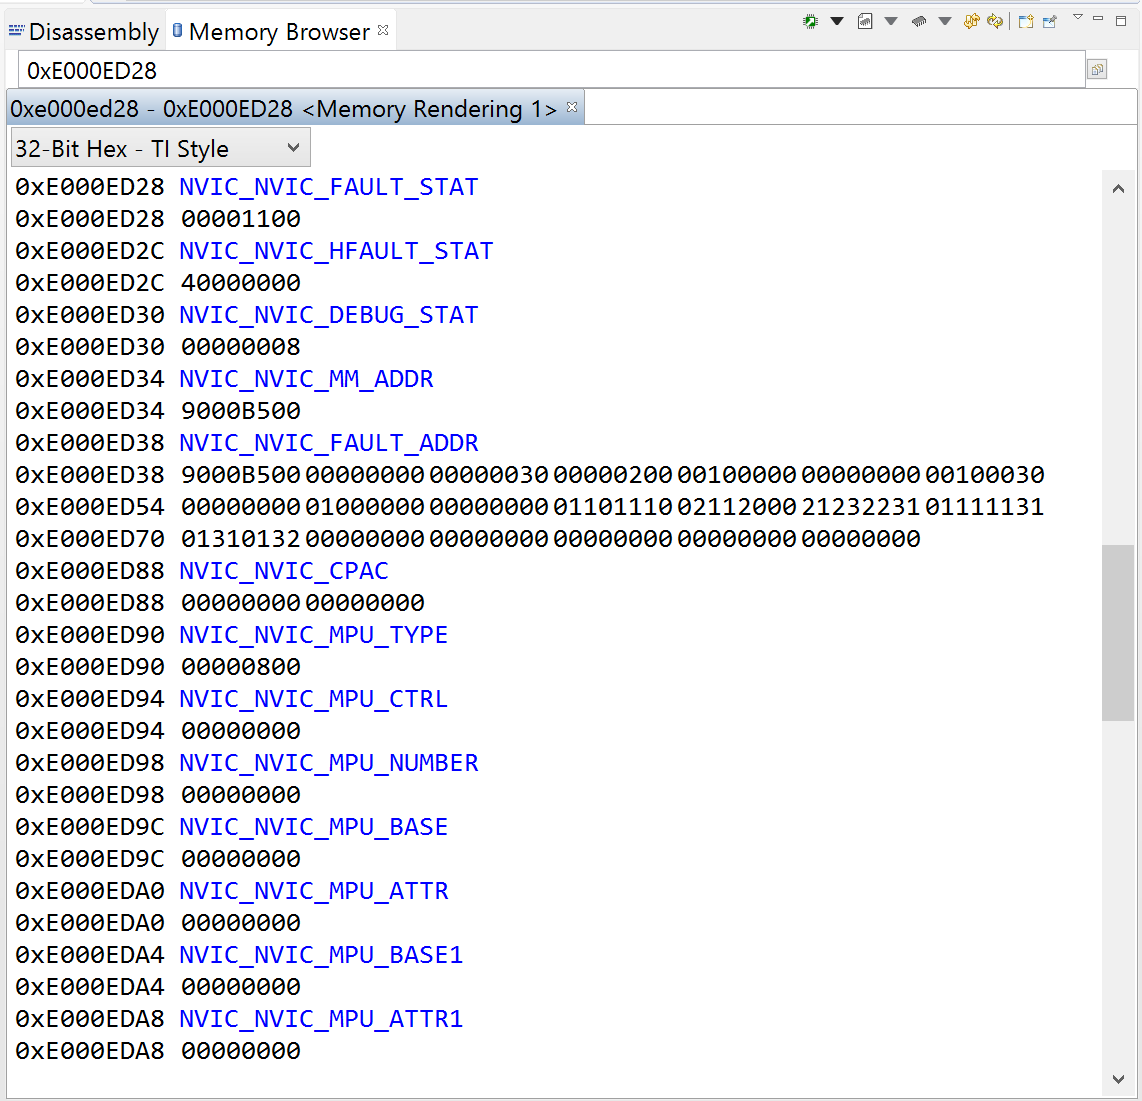
Task: Click the NVIC_NVIC_FAULT_ADDR label
Action: tap(328, 443)
